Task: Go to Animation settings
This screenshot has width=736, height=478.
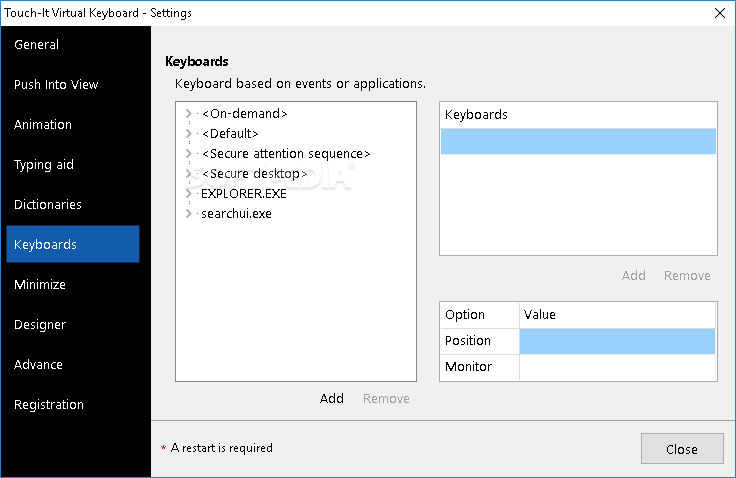Action: click(73, 124)
